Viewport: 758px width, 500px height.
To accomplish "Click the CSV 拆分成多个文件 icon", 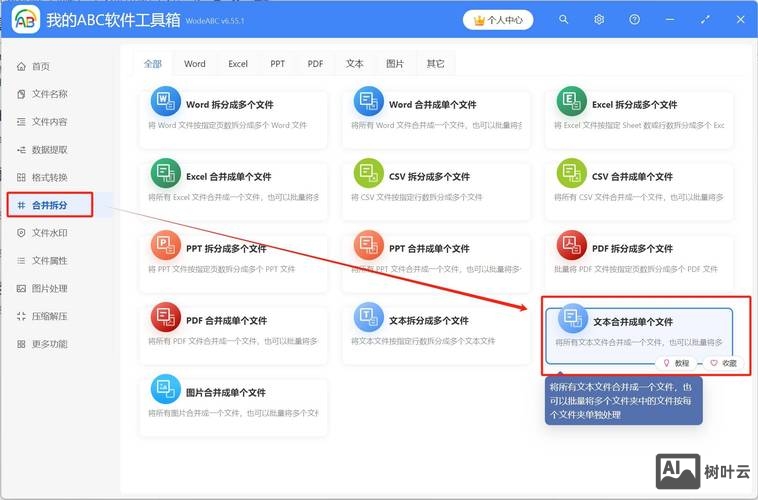I will pyautogui.click(x=368, y=173).
